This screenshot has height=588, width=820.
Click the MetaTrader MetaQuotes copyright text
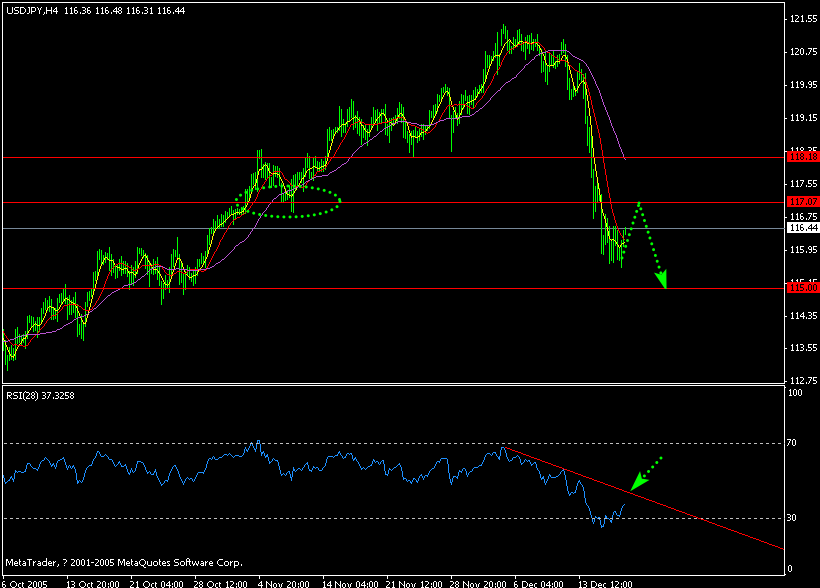124,563
